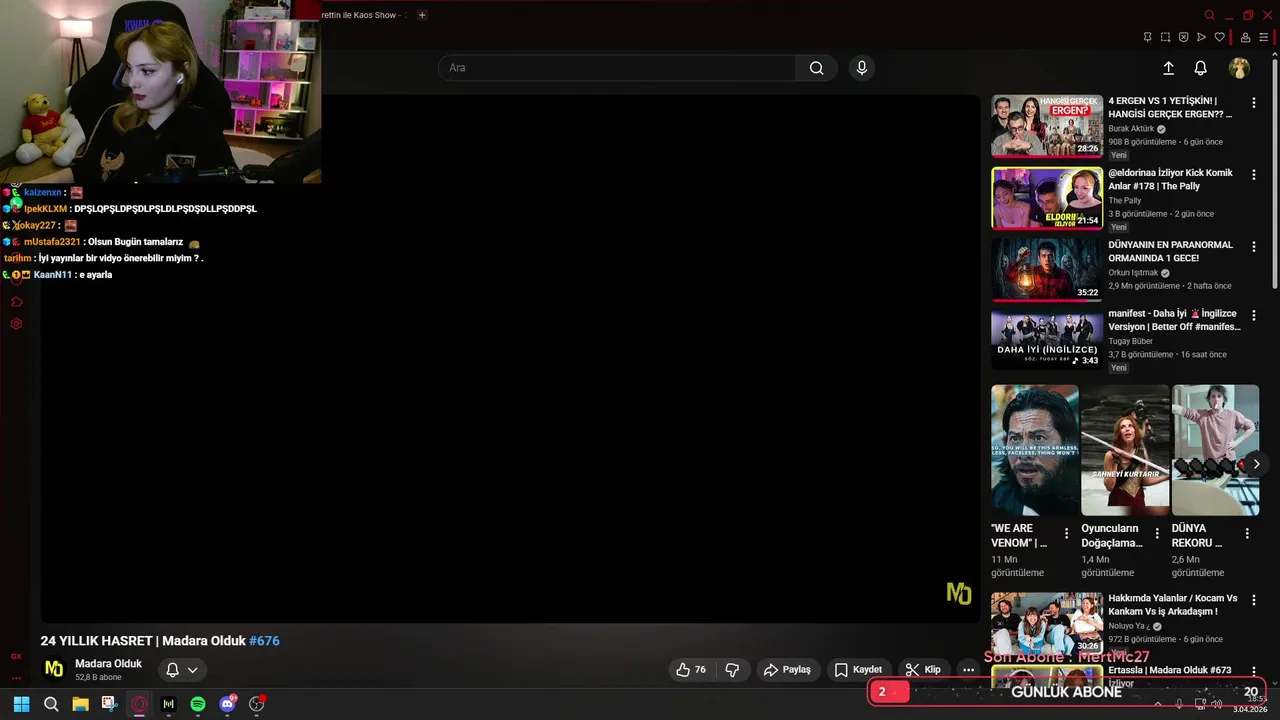Open Discord from the taskbar

pos(228,704)
